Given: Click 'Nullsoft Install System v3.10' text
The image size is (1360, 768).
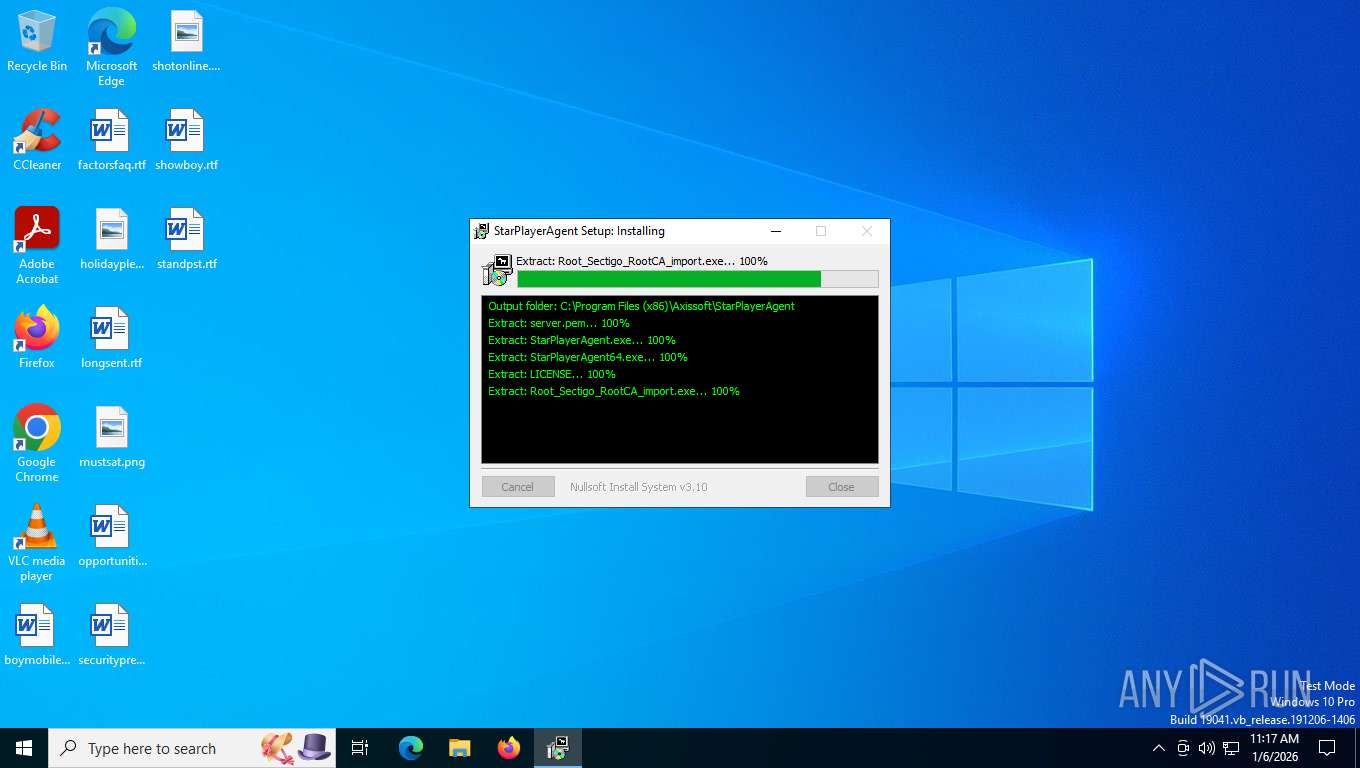Looking at the screenshot, I should 639,487.
